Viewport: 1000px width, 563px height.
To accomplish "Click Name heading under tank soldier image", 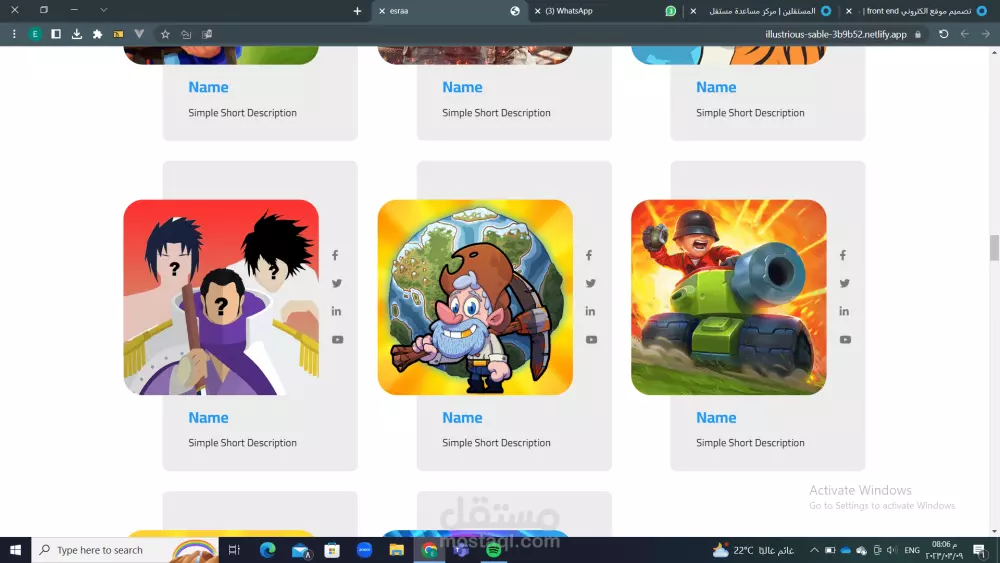I will (x=716, y=418).
